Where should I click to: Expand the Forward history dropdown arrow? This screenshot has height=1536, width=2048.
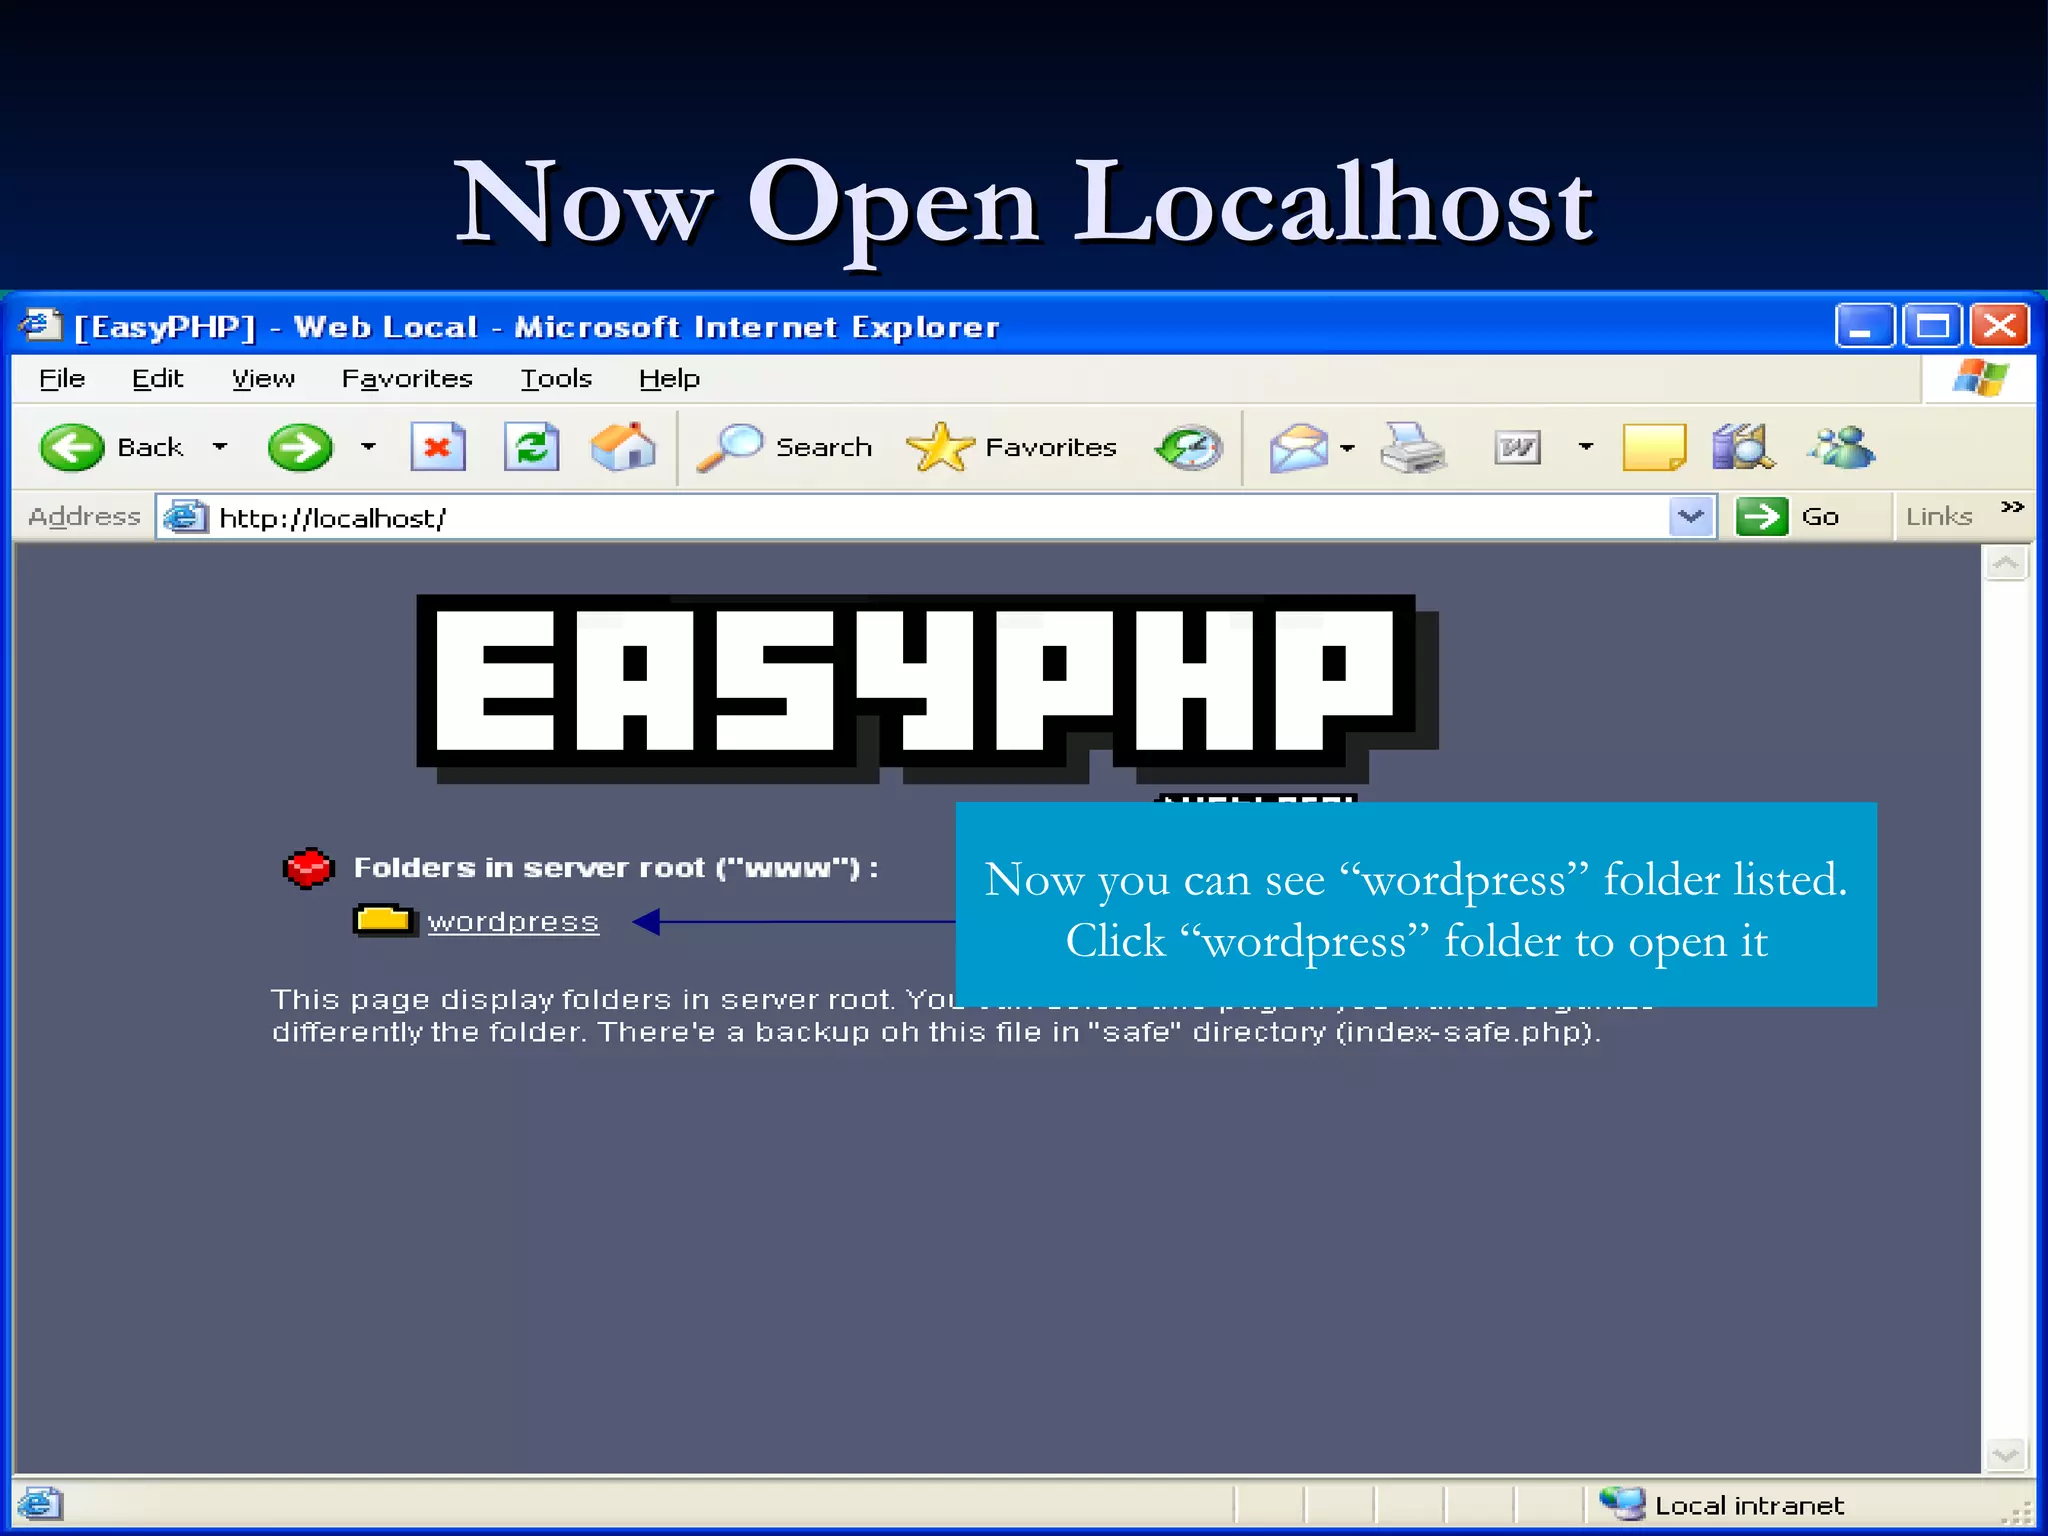368,447
